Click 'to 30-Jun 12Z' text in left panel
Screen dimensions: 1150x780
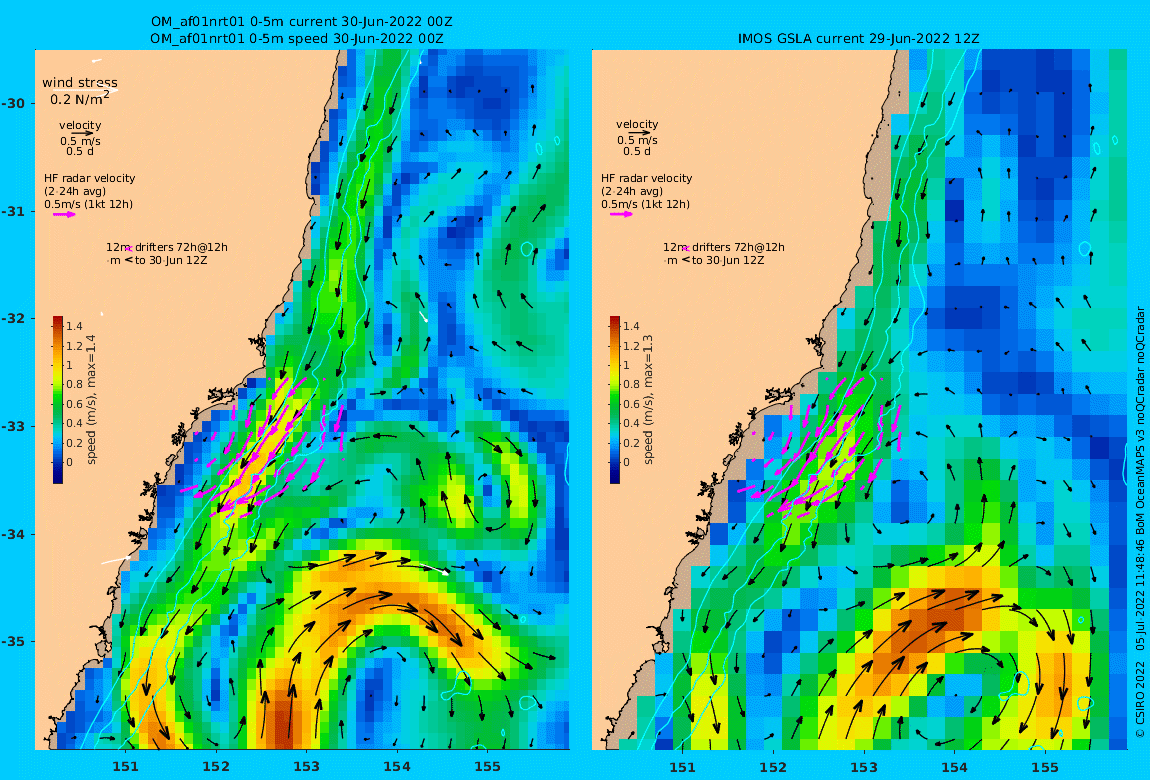click(x=171, y=260)
